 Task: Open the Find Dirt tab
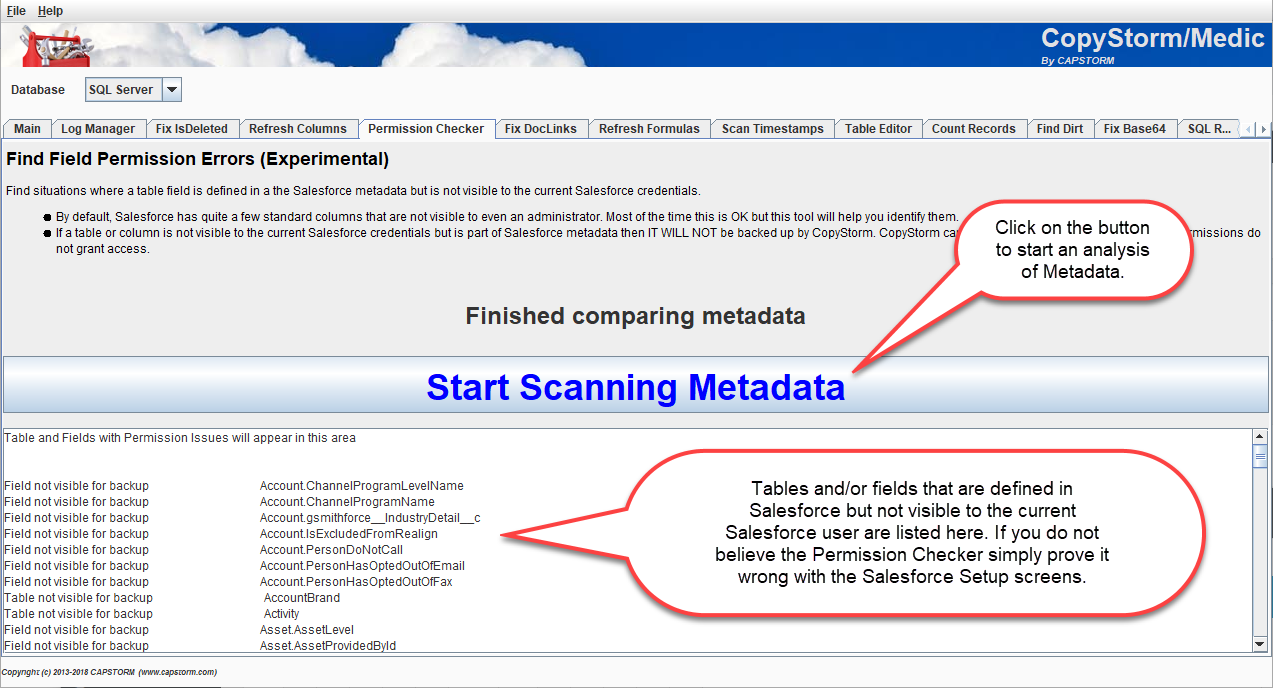(1060, 129)
